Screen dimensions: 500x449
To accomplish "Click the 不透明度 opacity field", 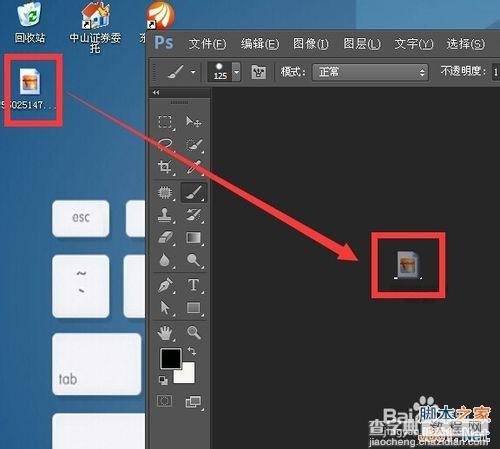I will click(x=496, y=72).
